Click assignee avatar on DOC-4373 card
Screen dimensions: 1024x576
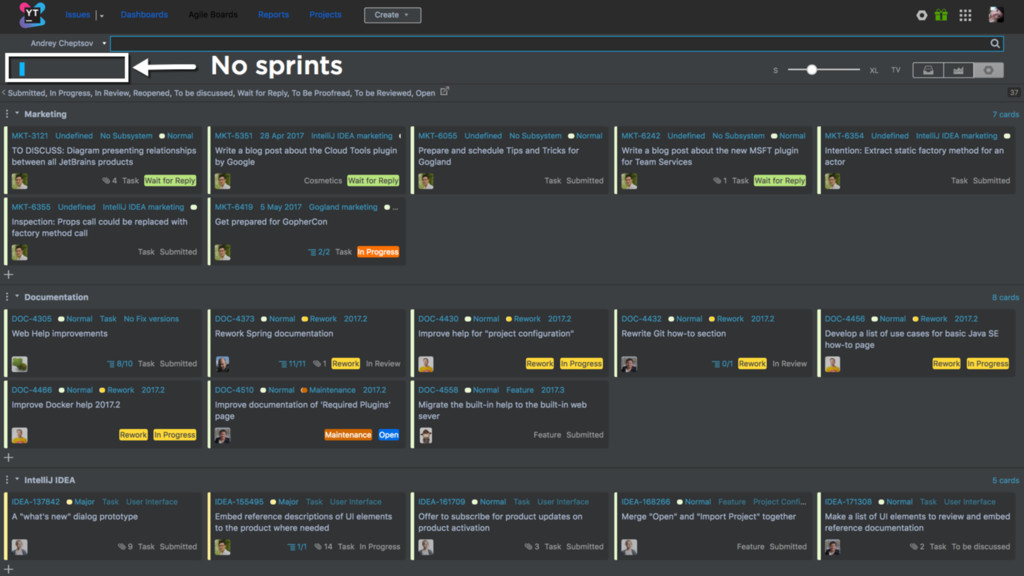tap(223, 364)
